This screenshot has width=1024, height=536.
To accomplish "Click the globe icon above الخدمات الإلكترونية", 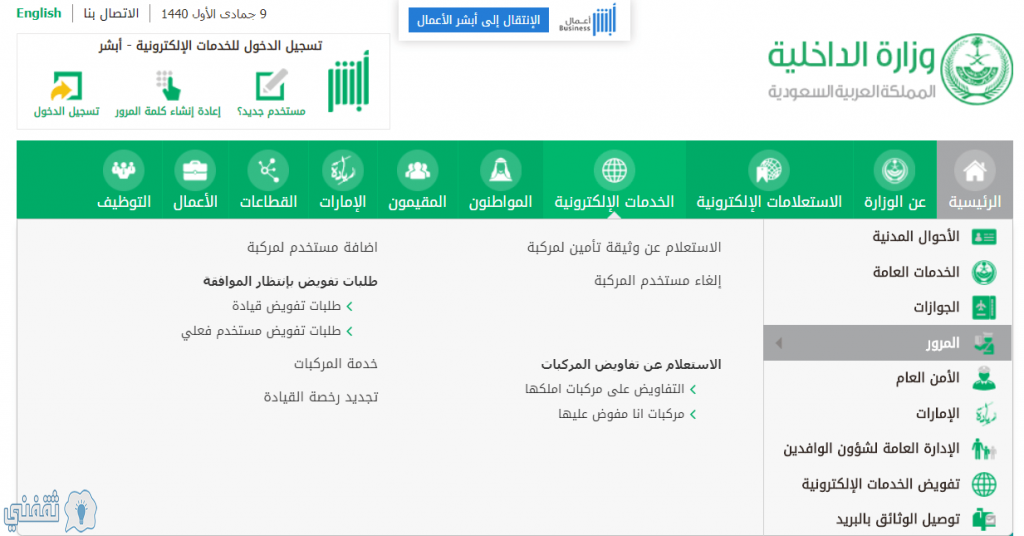I will (614, 170).
